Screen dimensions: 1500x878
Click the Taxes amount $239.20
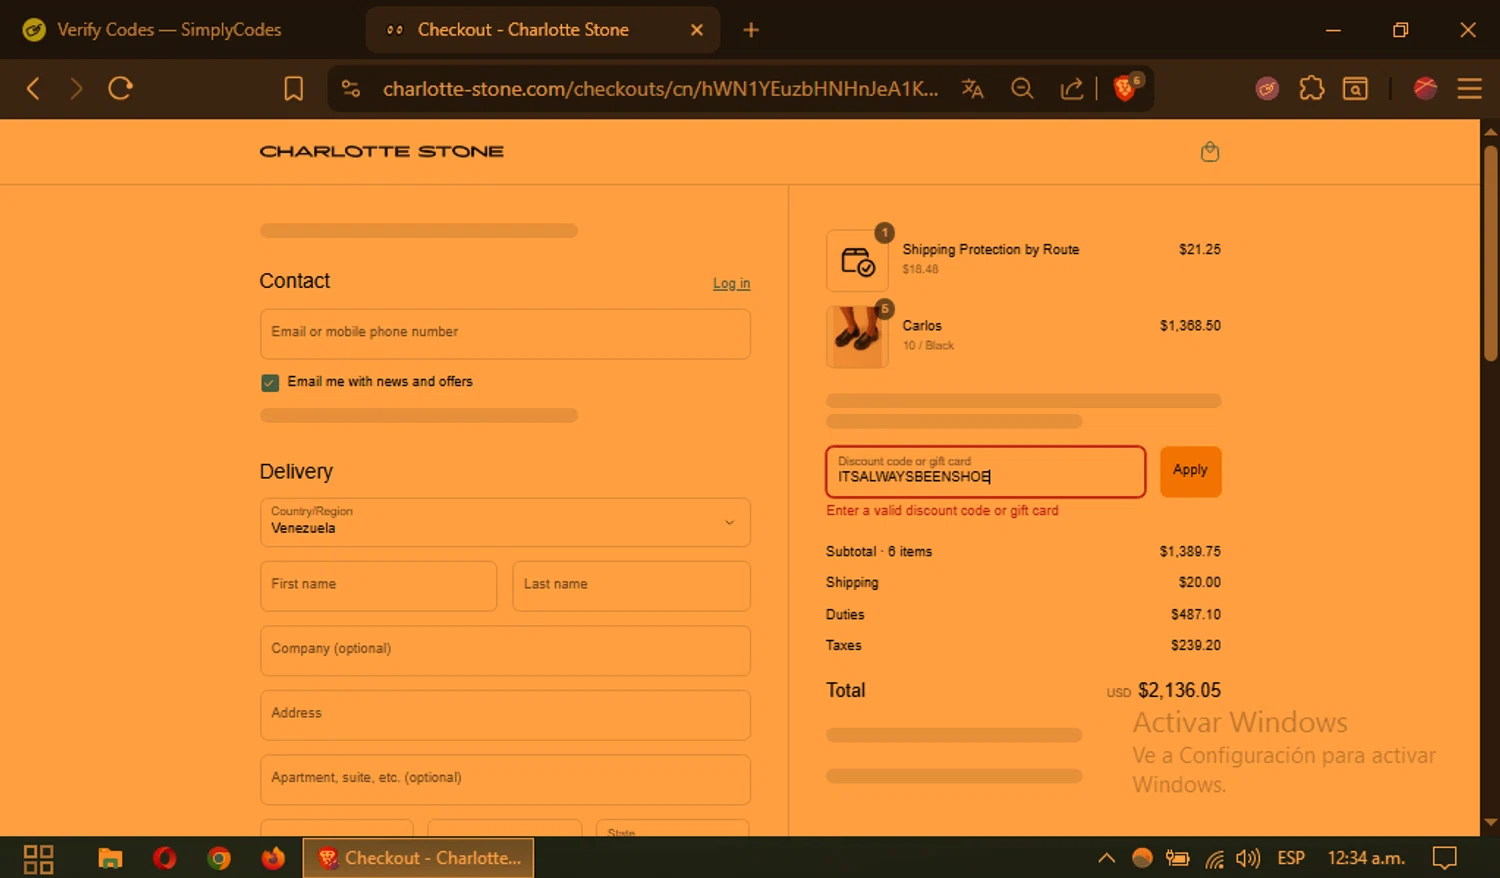click(x=1196, y=646)
